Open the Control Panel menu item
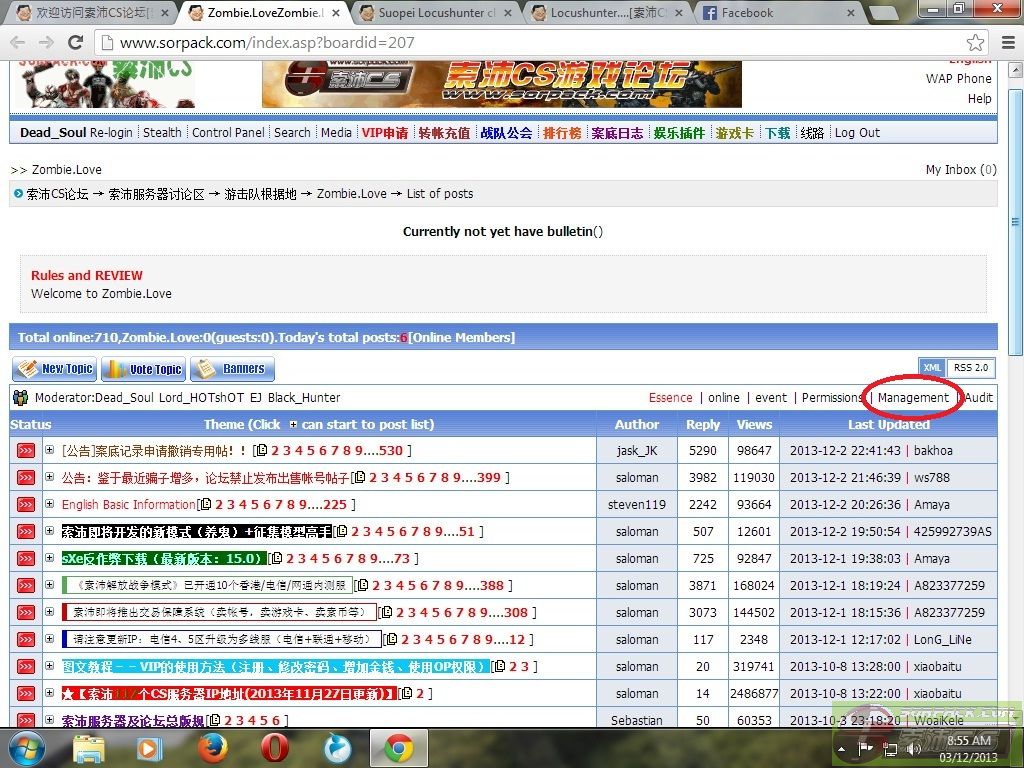 (228, 132)
